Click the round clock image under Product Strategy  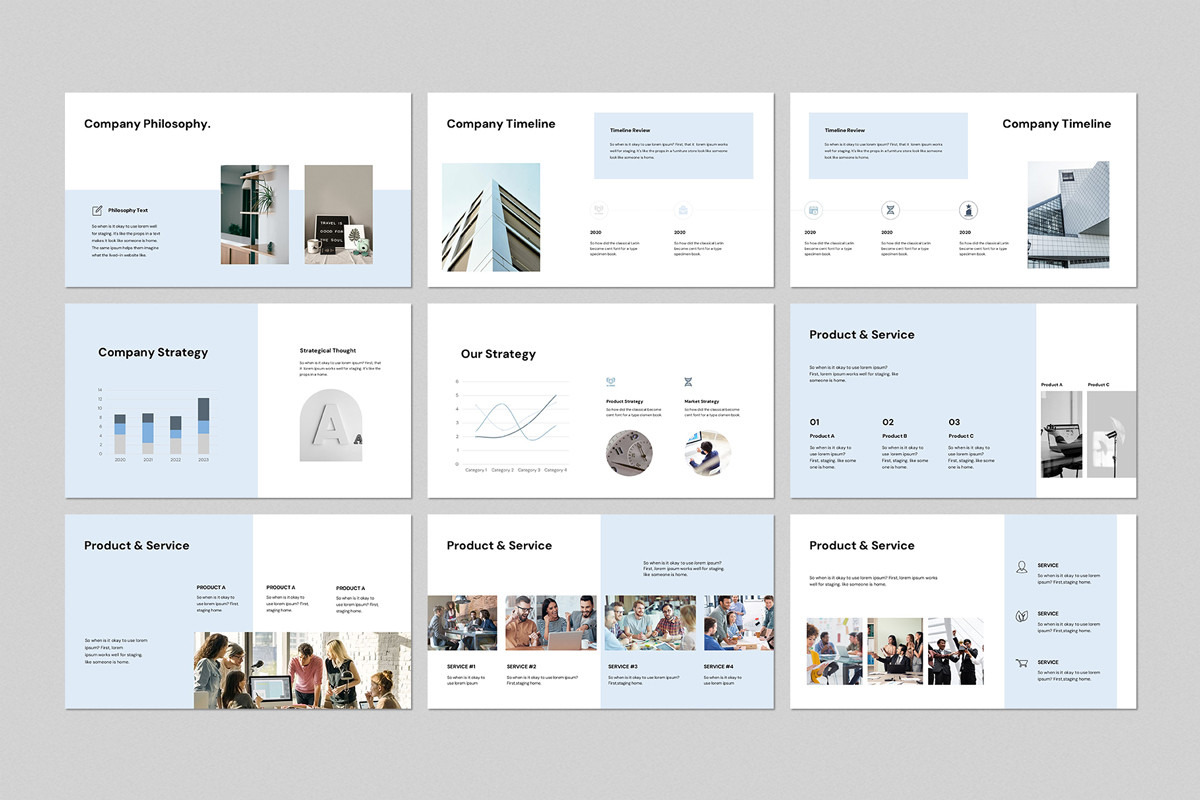pyautogui.click(x=629, y=453)
